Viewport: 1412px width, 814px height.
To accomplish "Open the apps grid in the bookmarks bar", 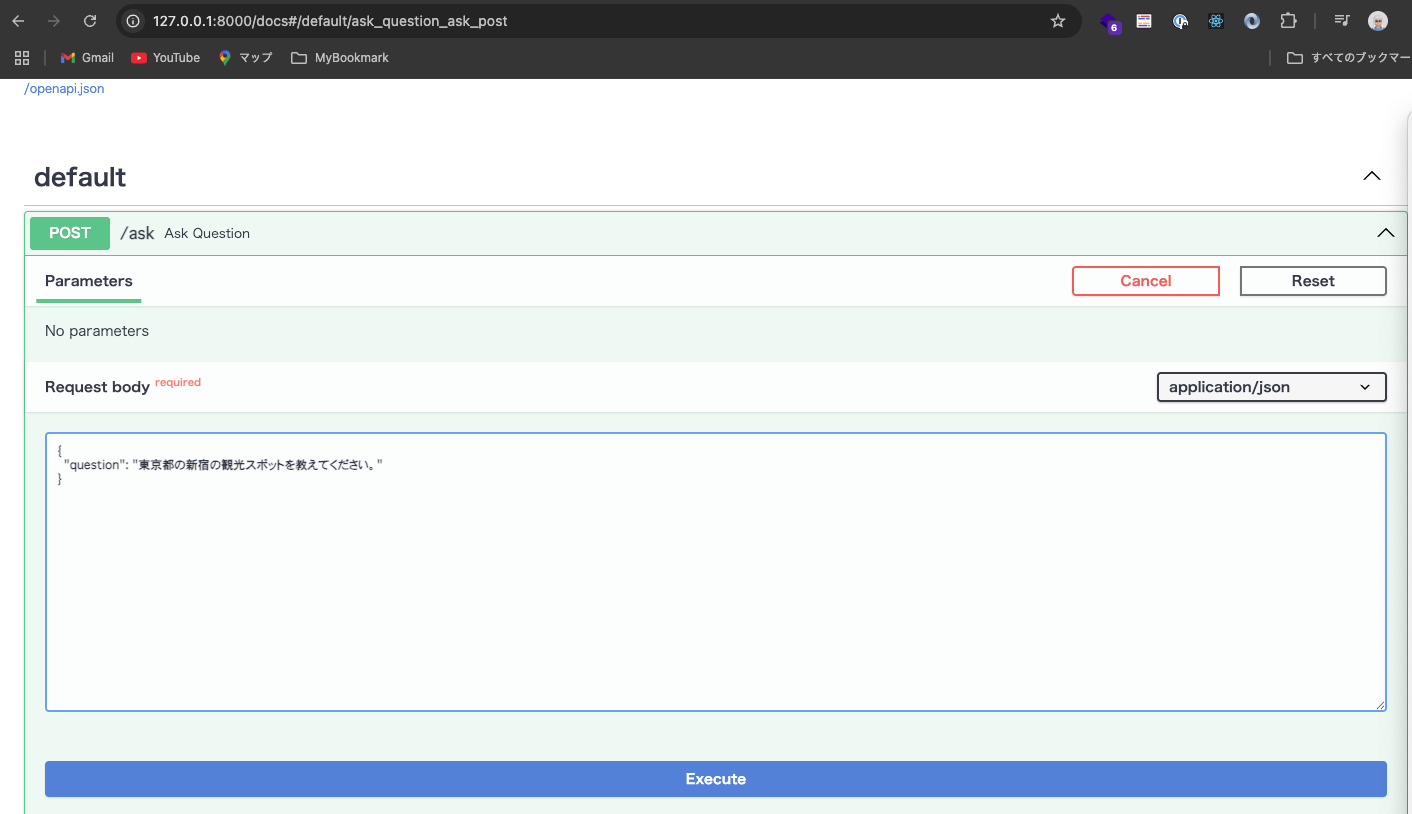I will click(x=22, y=58).
